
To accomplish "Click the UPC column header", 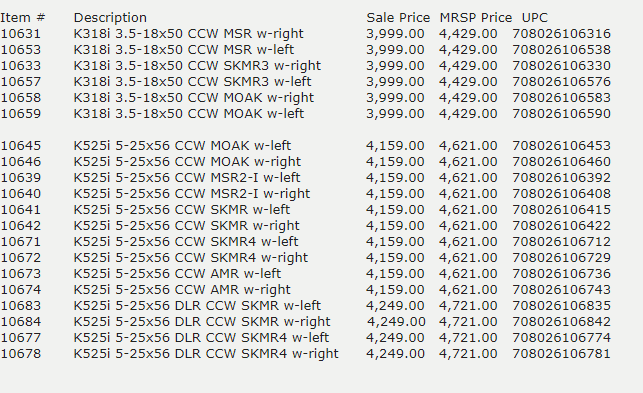I will (535, 18).
